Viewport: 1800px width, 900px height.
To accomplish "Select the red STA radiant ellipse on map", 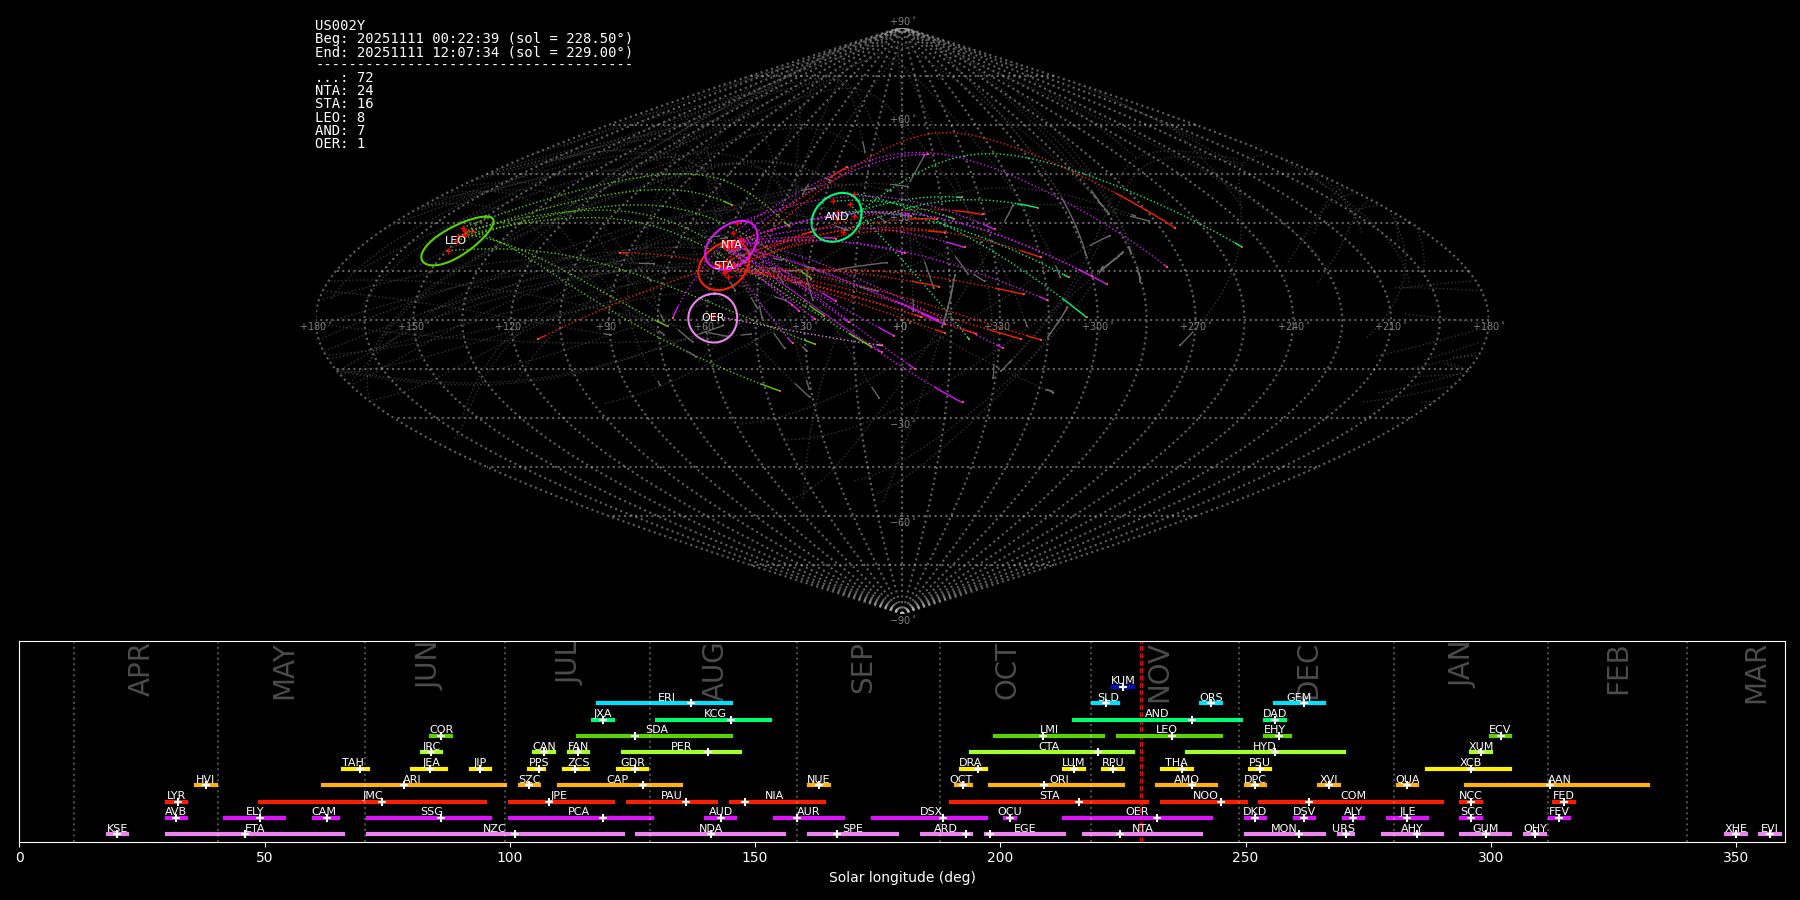I will click(724, 266).
